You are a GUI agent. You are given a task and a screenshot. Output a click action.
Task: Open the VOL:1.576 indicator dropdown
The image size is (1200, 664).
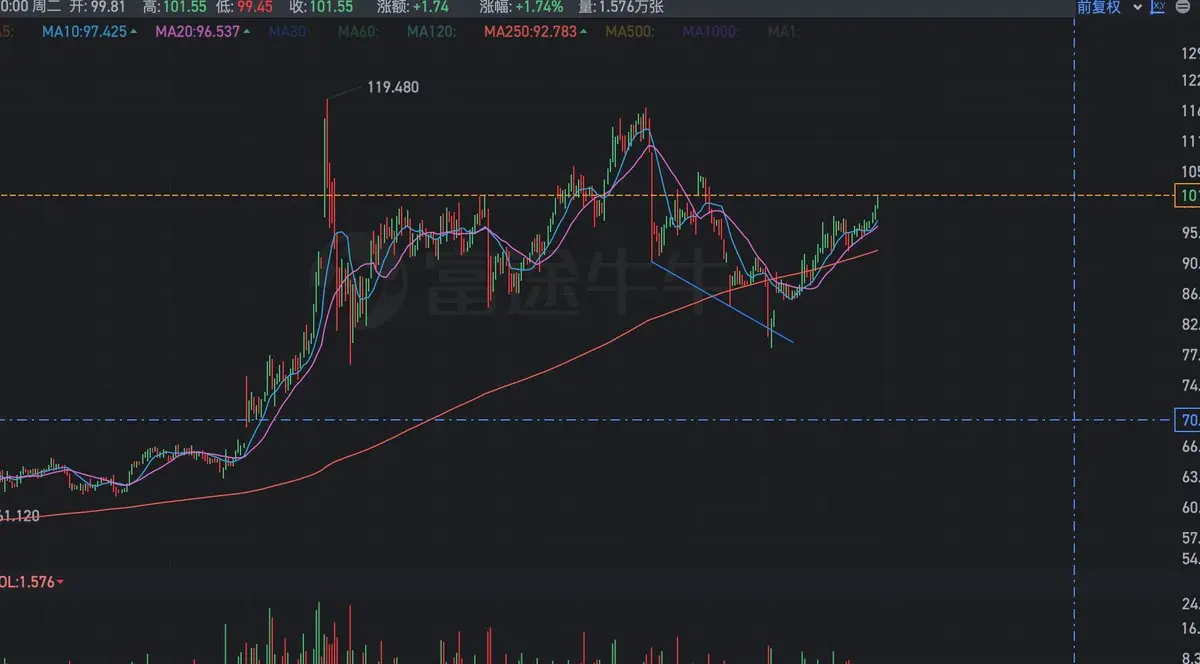tap(32, 581)
